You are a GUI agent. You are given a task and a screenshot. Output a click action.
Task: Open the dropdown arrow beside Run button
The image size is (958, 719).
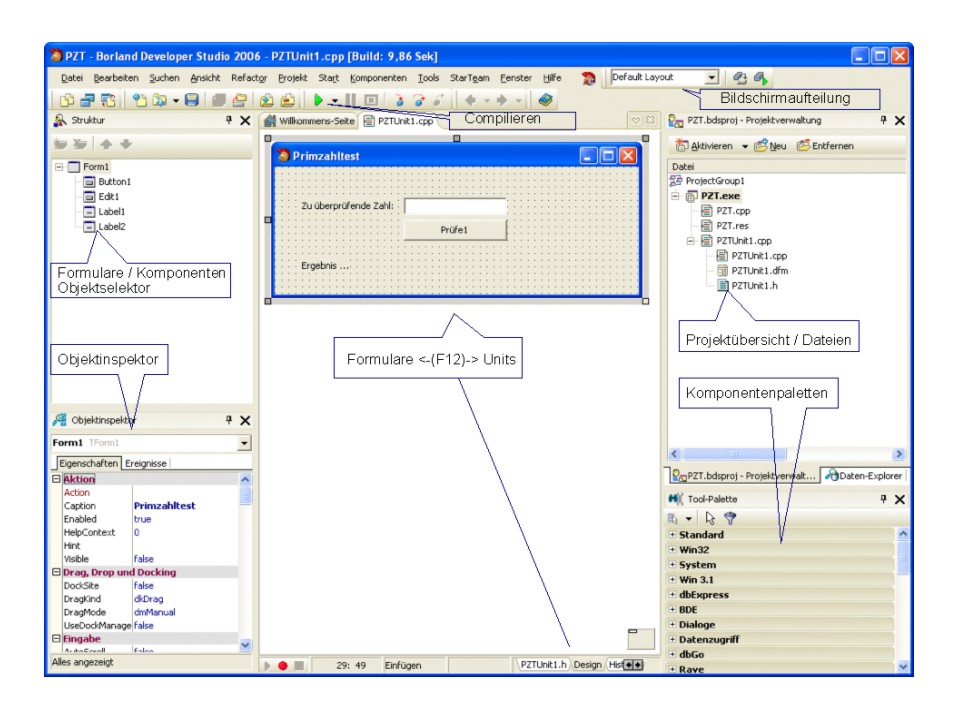click(x=335, y=100)
